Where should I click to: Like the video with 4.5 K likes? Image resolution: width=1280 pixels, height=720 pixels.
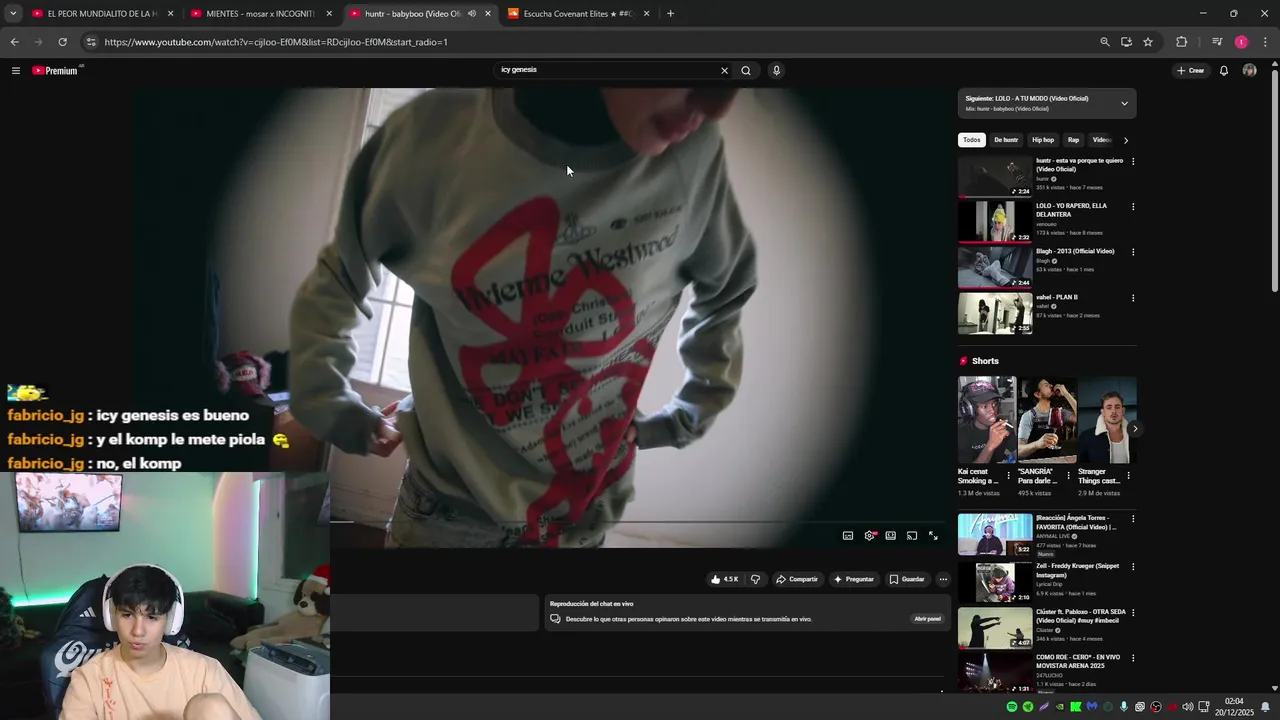click(x=725, y=579)
